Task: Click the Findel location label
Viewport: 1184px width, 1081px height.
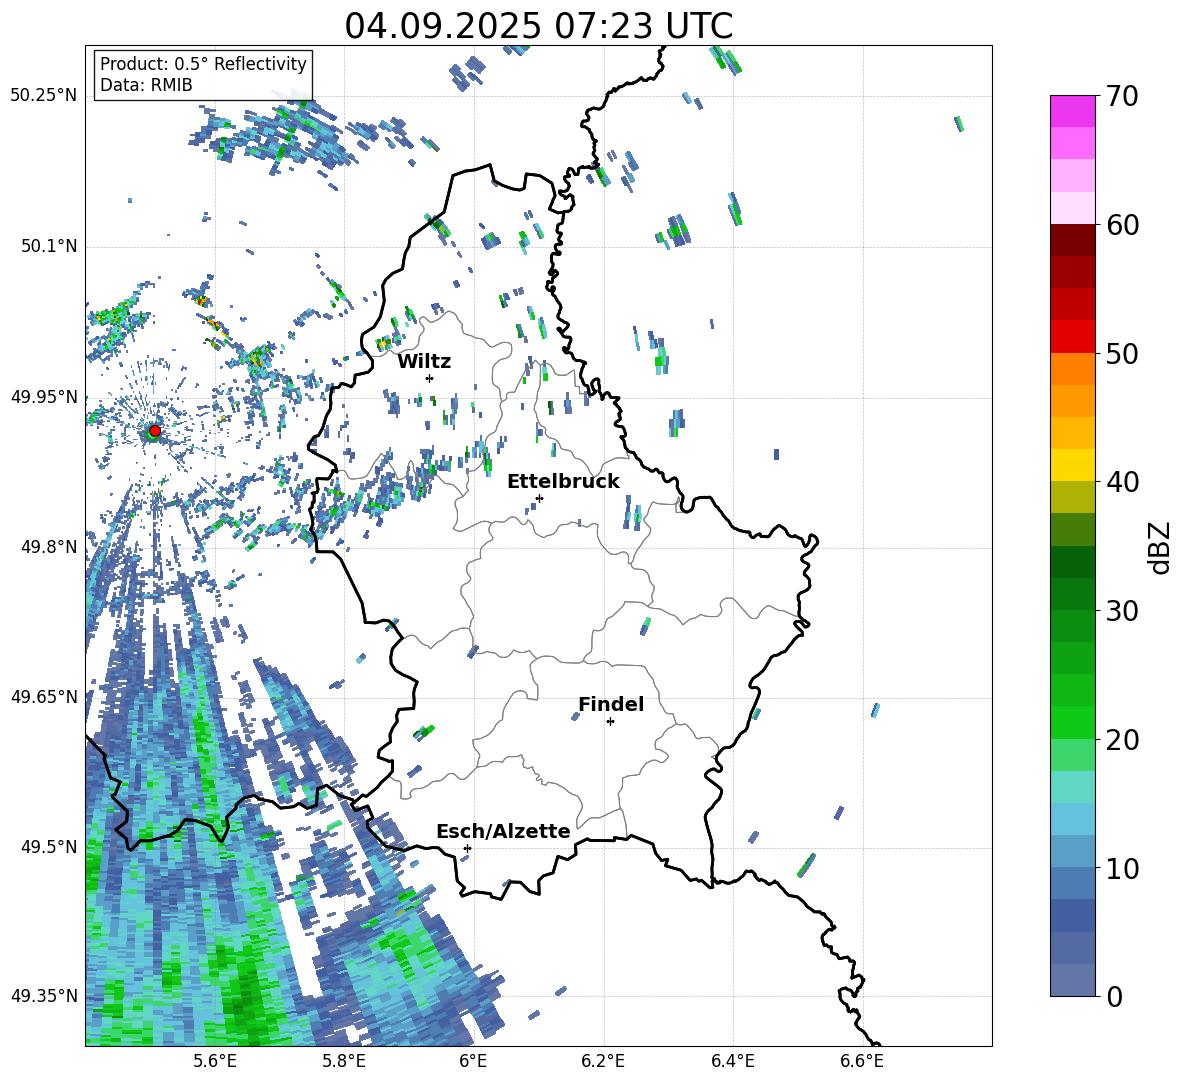Action: [x=611, y=704]
